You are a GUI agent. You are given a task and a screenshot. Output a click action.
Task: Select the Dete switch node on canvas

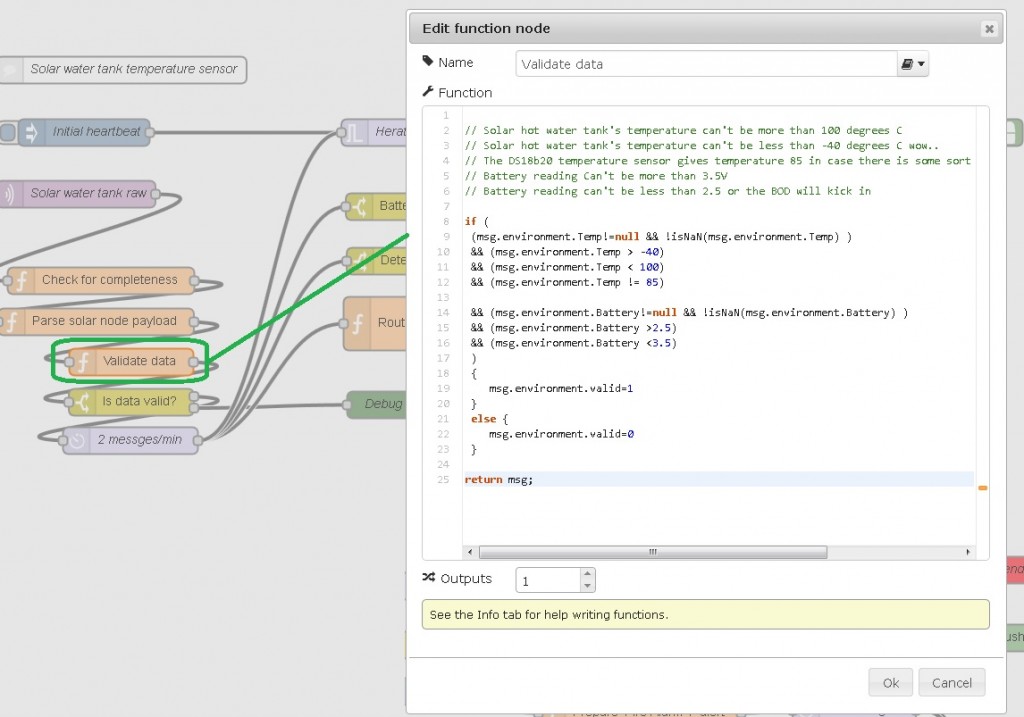coord(377,261)
